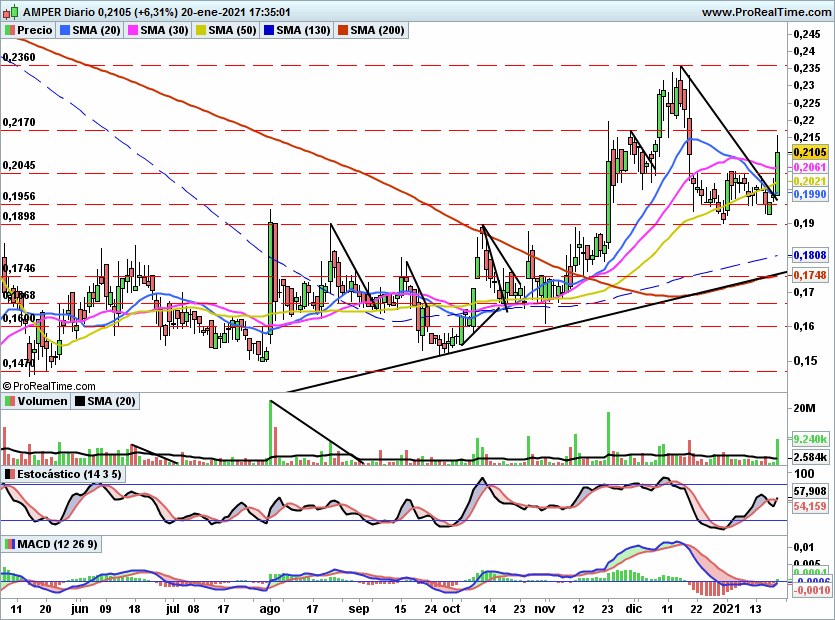The height and width of the screenshot is (620, 835).
Task: Click the 0,2170 resistance level label
Action: point(19,123)
